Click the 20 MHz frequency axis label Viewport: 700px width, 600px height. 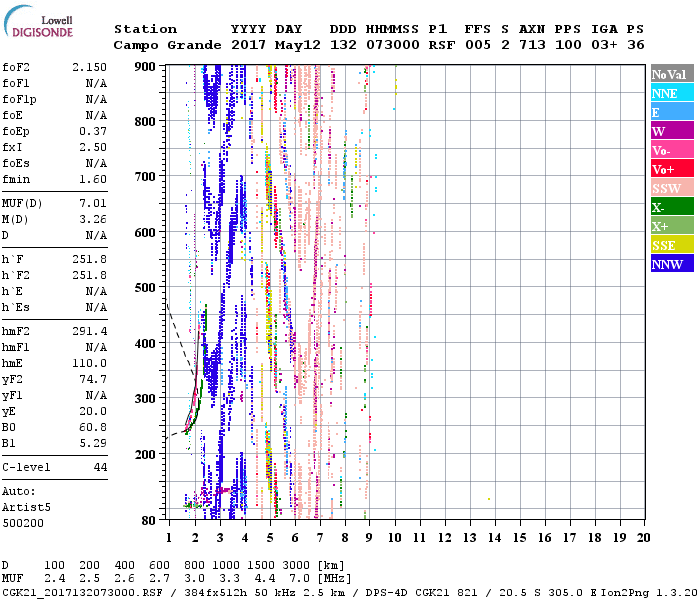(643, 538)
